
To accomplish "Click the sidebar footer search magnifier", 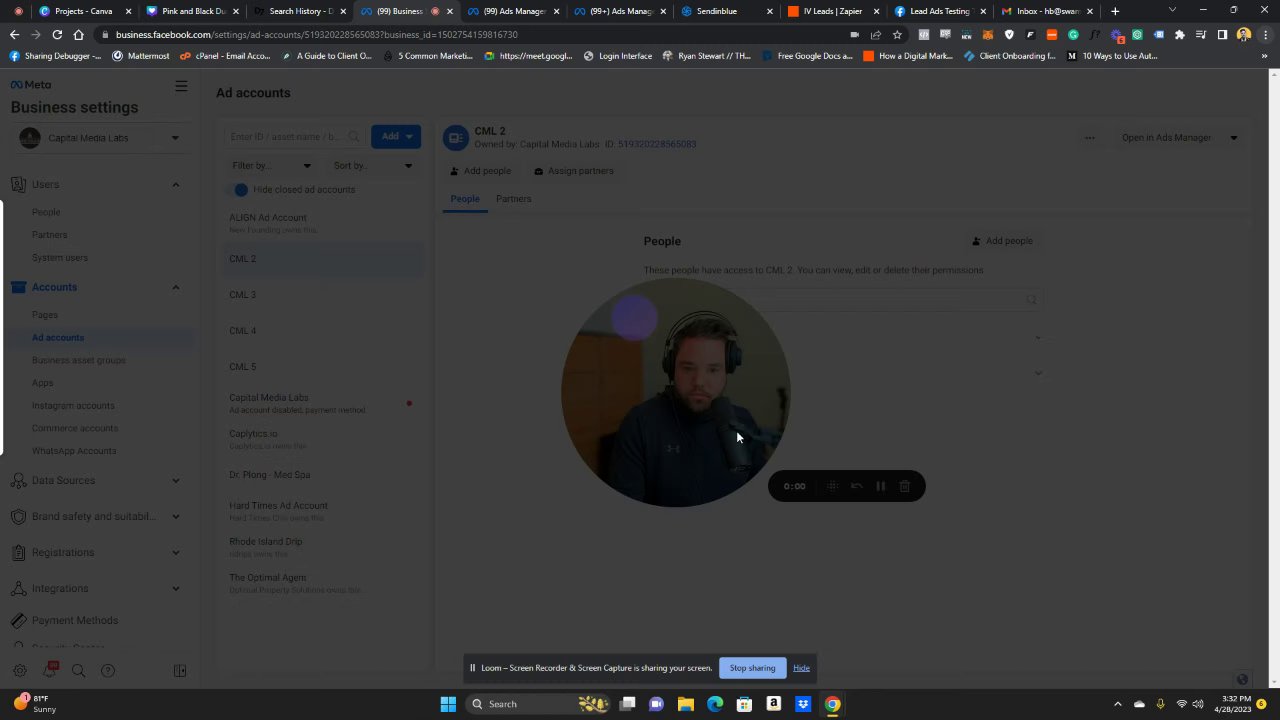I will pyautogui.click(x=78, y=671).
